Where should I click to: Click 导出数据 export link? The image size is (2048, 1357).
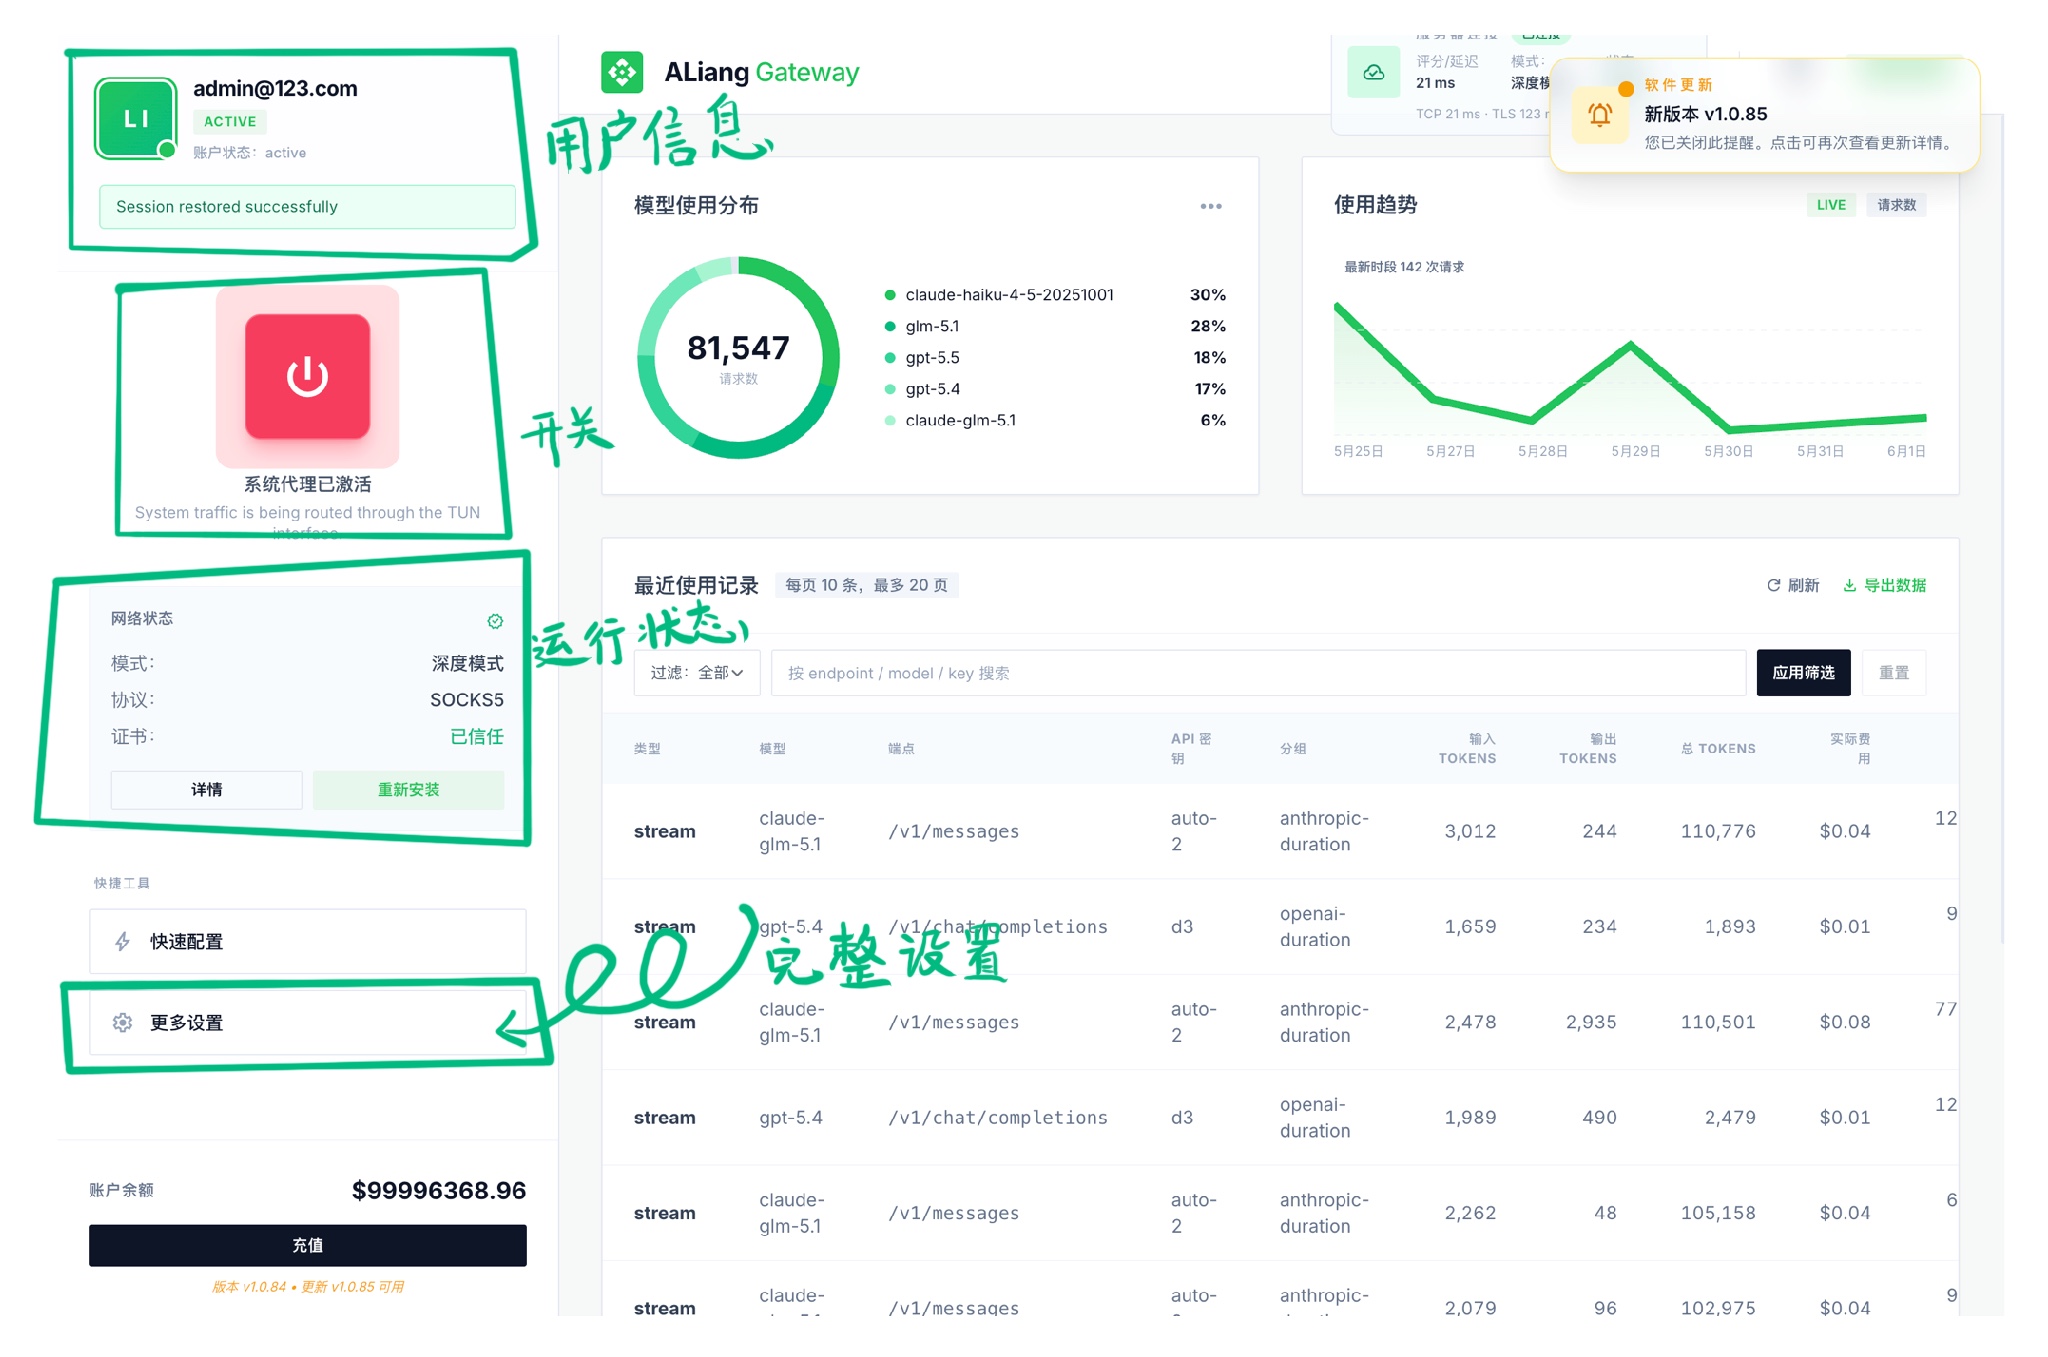pos(1884,585)
